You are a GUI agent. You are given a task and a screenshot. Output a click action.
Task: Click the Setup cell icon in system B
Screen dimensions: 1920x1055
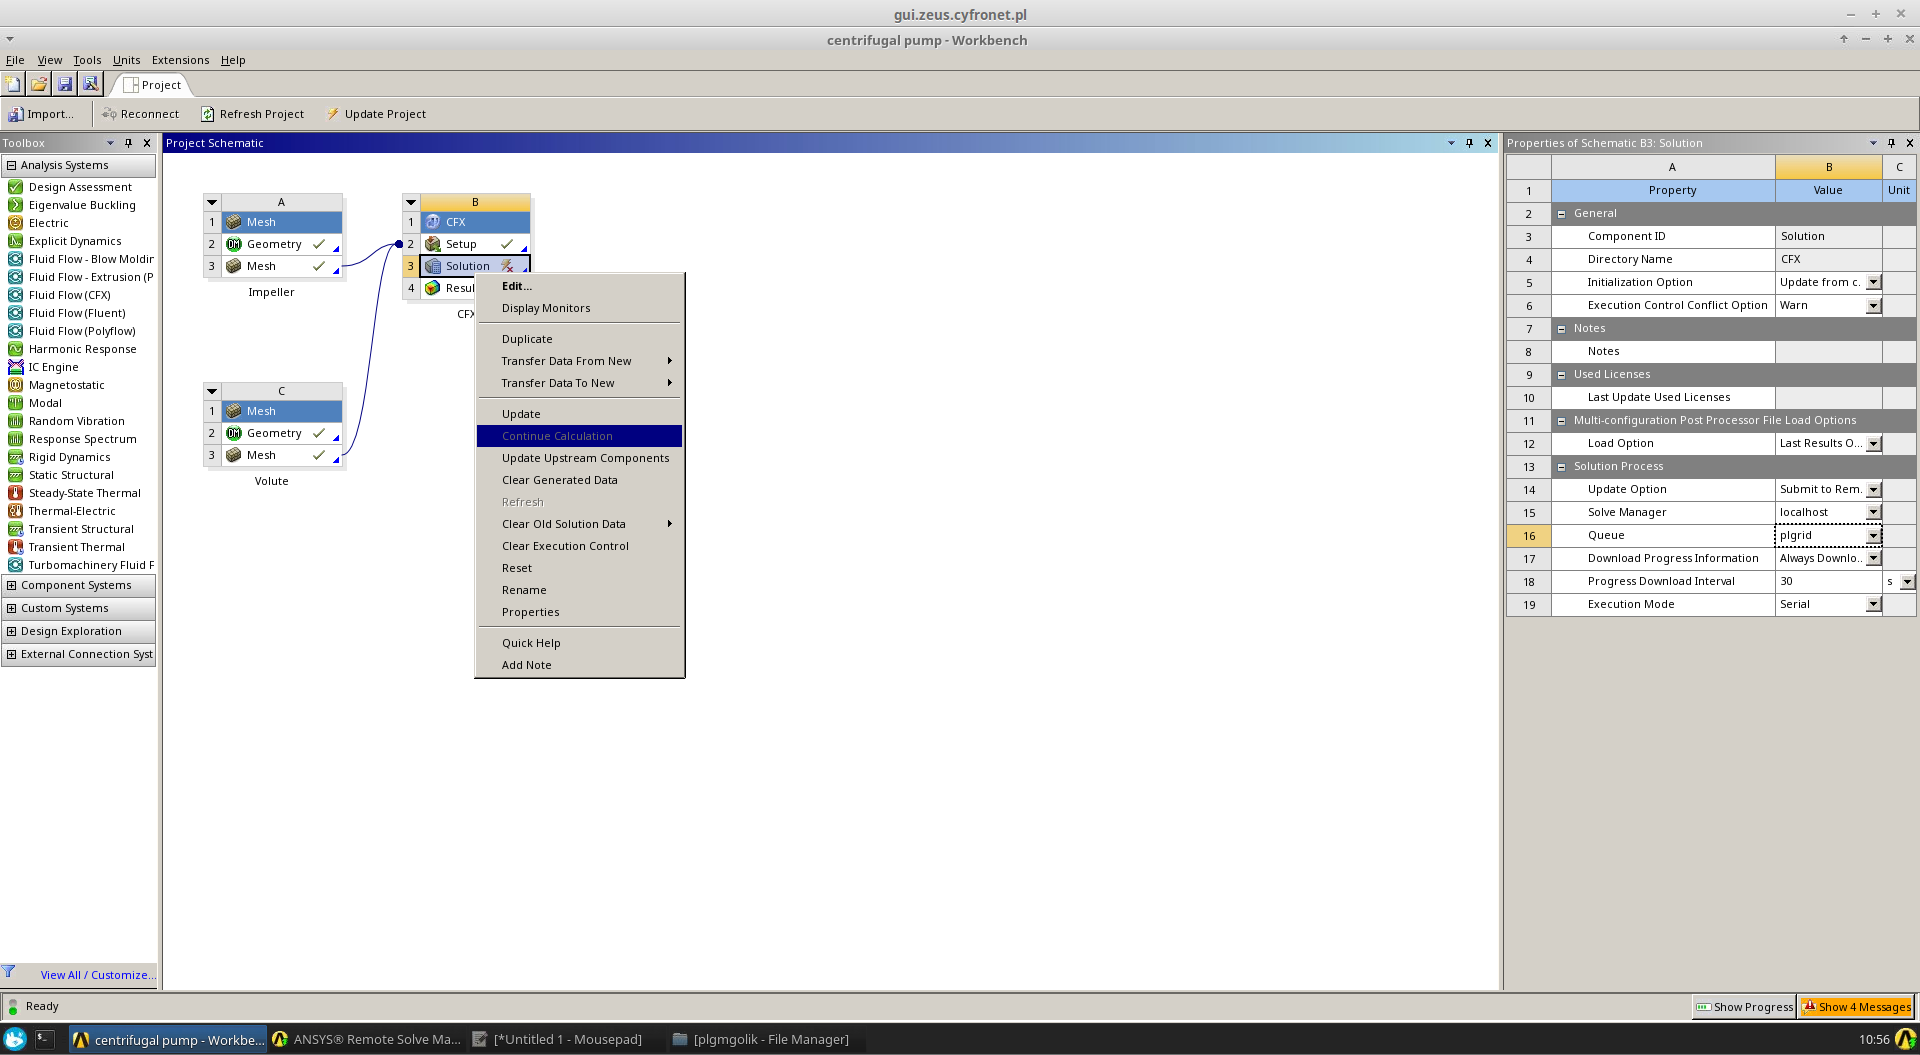point(433,244)
